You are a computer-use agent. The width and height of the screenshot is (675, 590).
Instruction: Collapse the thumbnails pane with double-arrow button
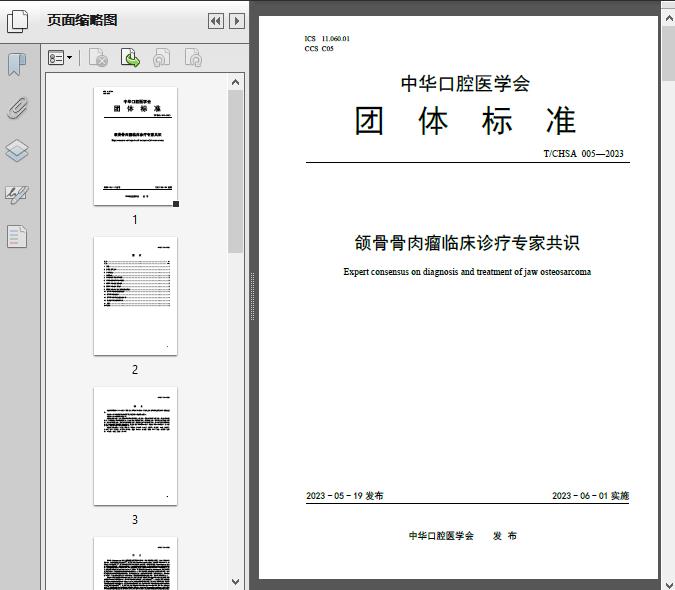(216, 21)
